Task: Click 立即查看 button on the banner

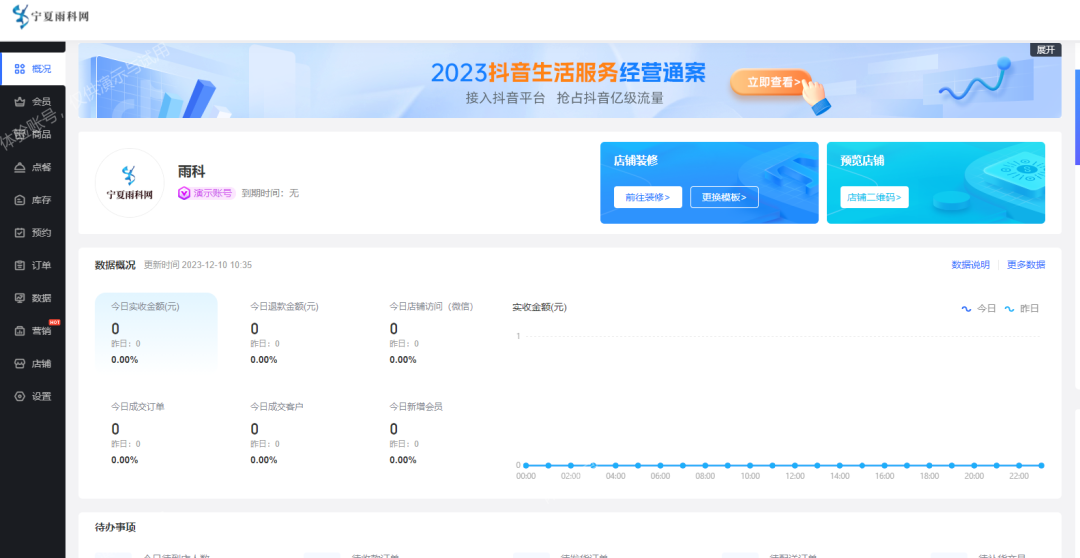Action: click(x=773, y=82)
